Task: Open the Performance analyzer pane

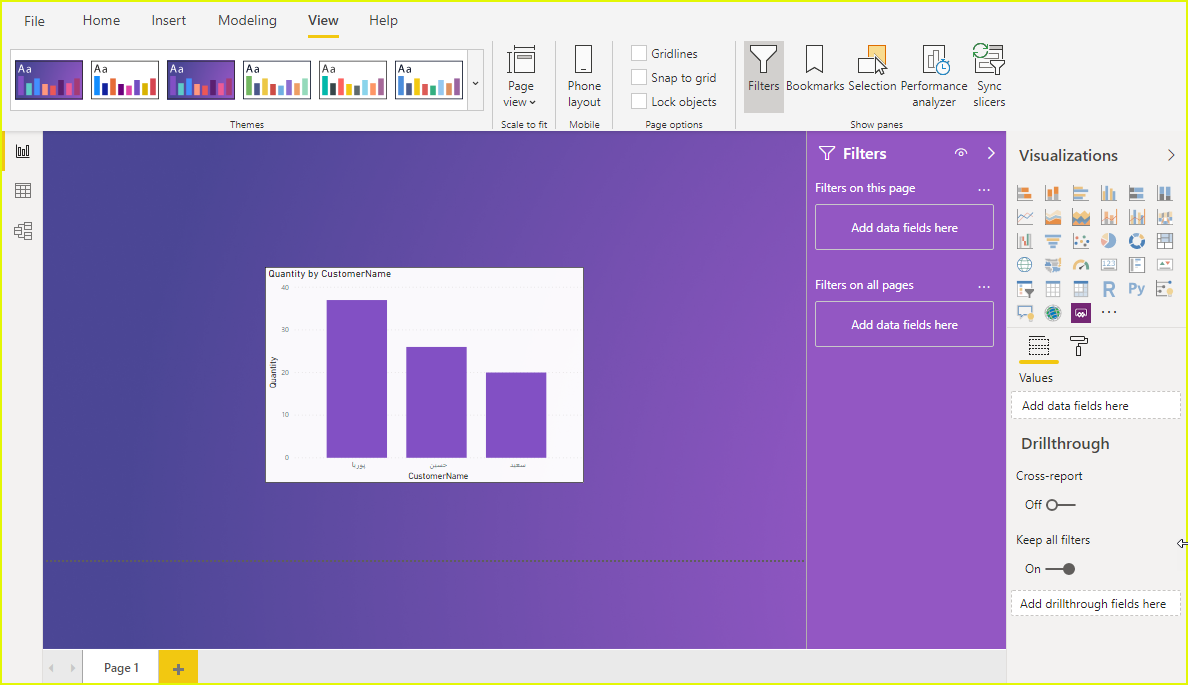Action: 933,77
